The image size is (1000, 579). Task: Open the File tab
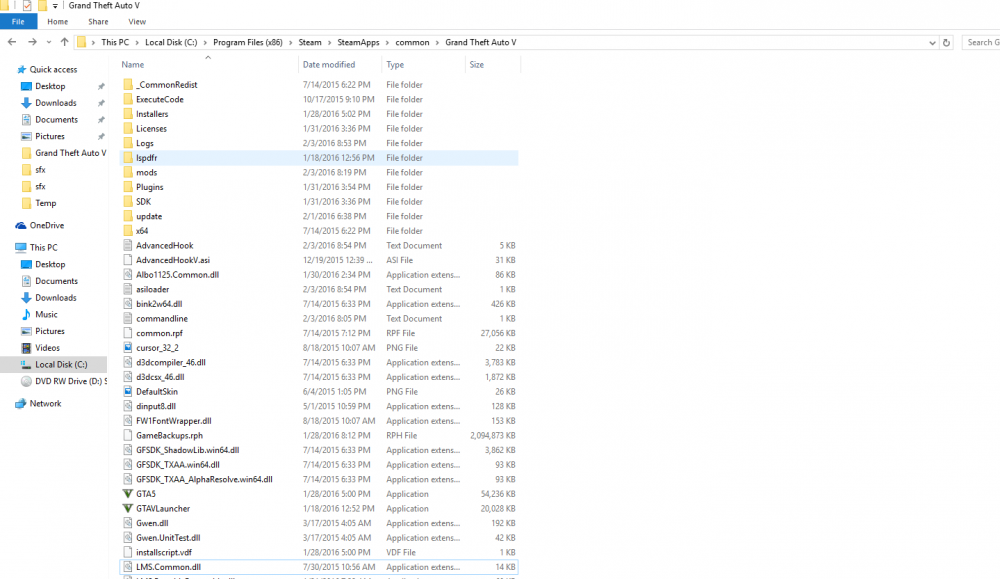tap(18, 22)
